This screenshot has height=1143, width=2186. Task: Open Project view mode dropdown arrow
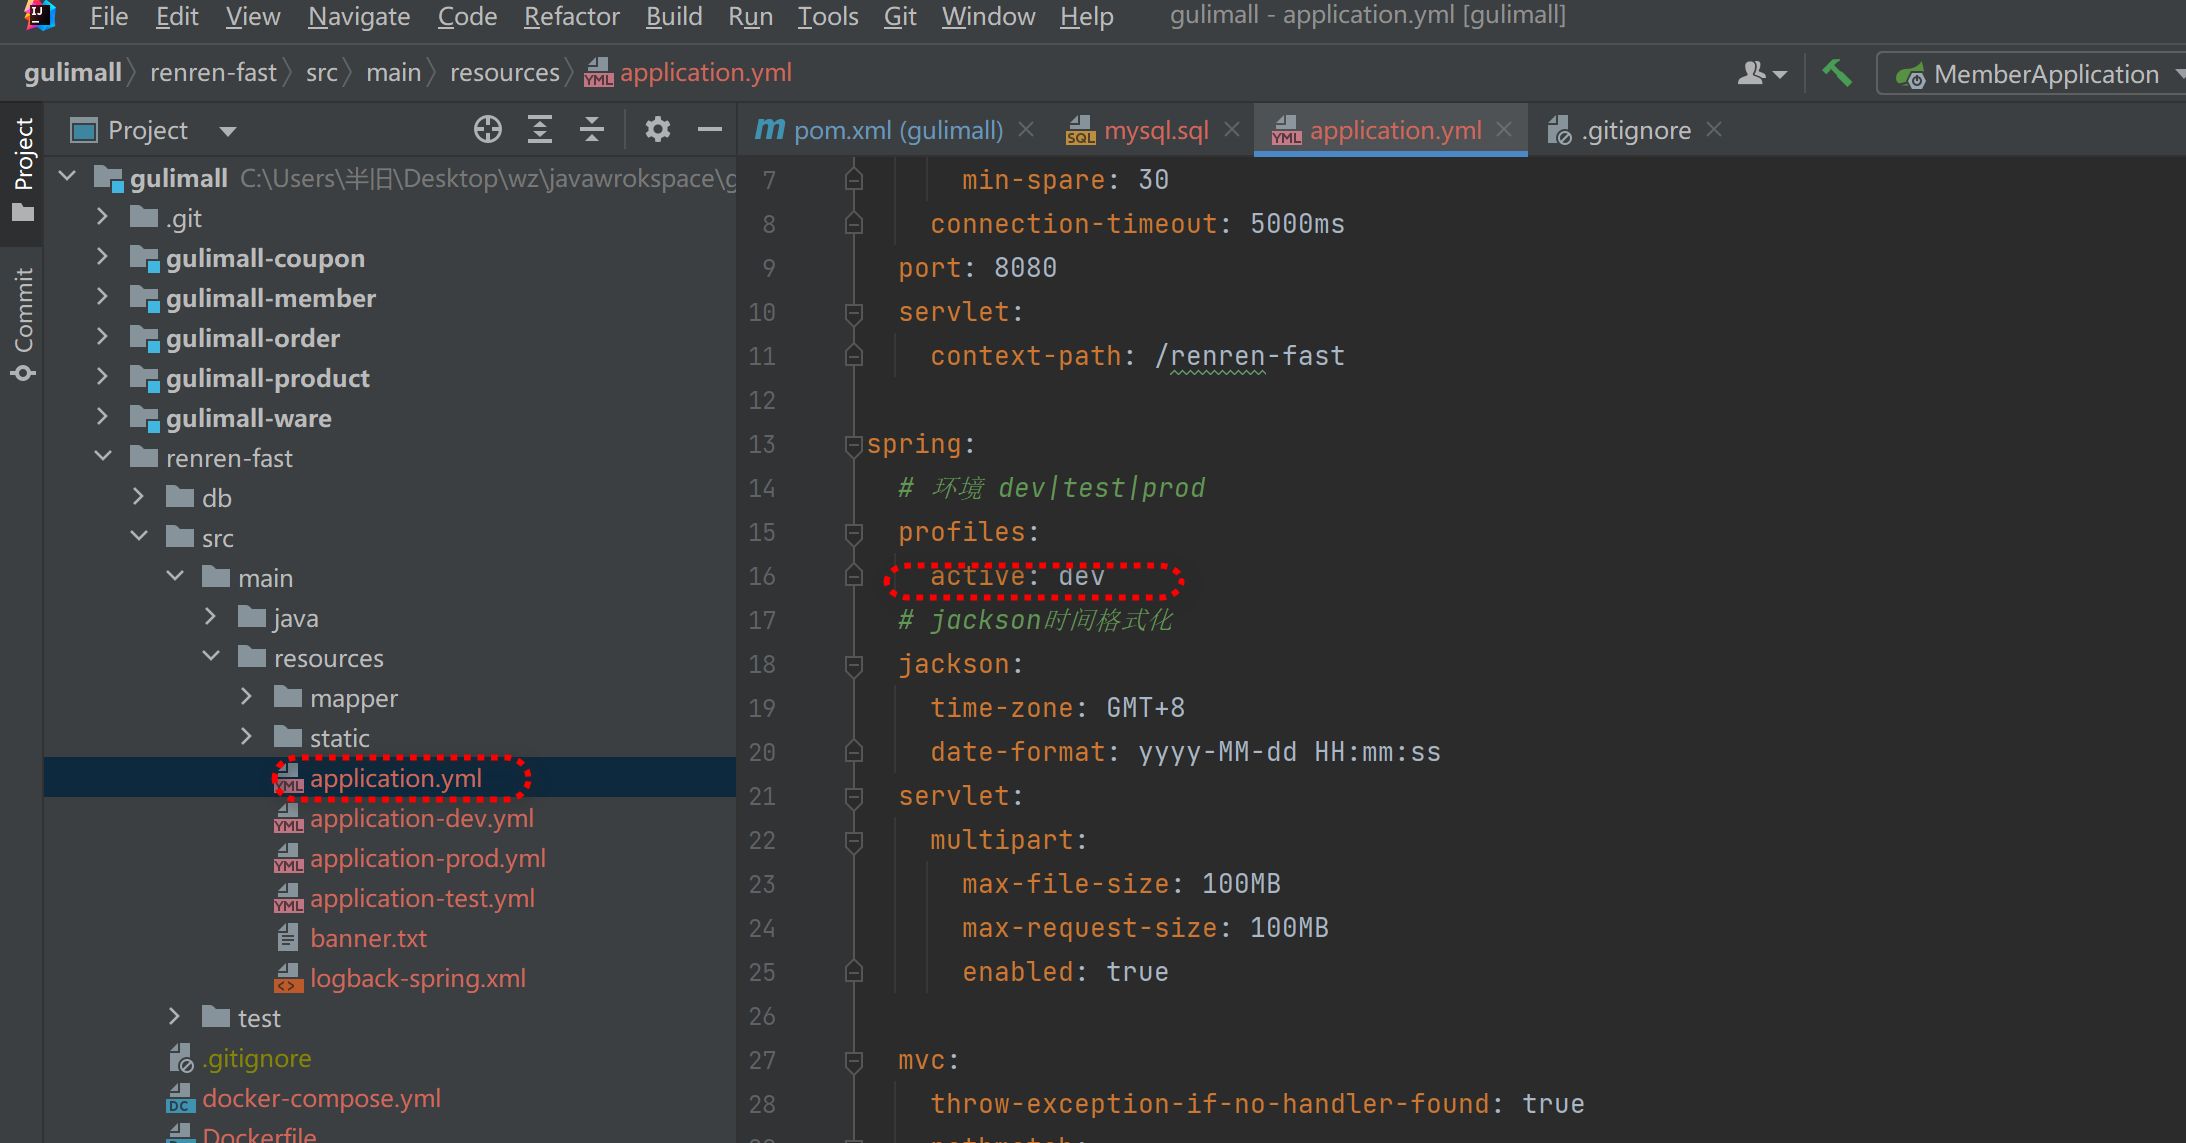click(227, 131)
